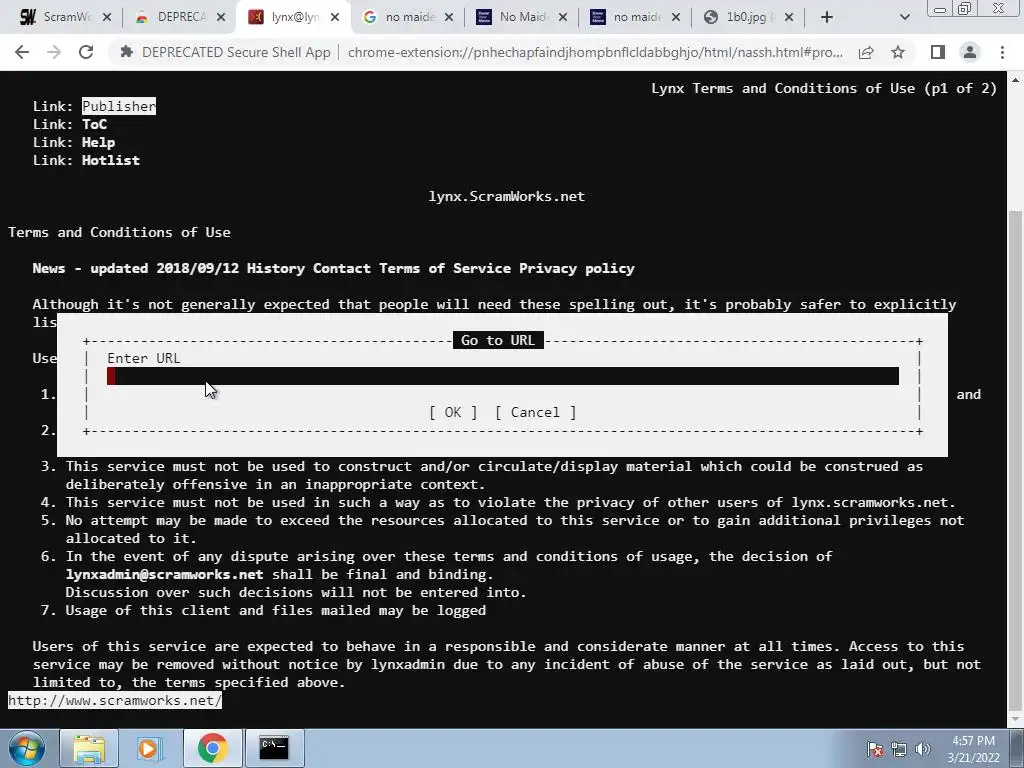Viewport: 1024px width, 768px height.
Task: Follow the Hotlist link
Action: 110,160
